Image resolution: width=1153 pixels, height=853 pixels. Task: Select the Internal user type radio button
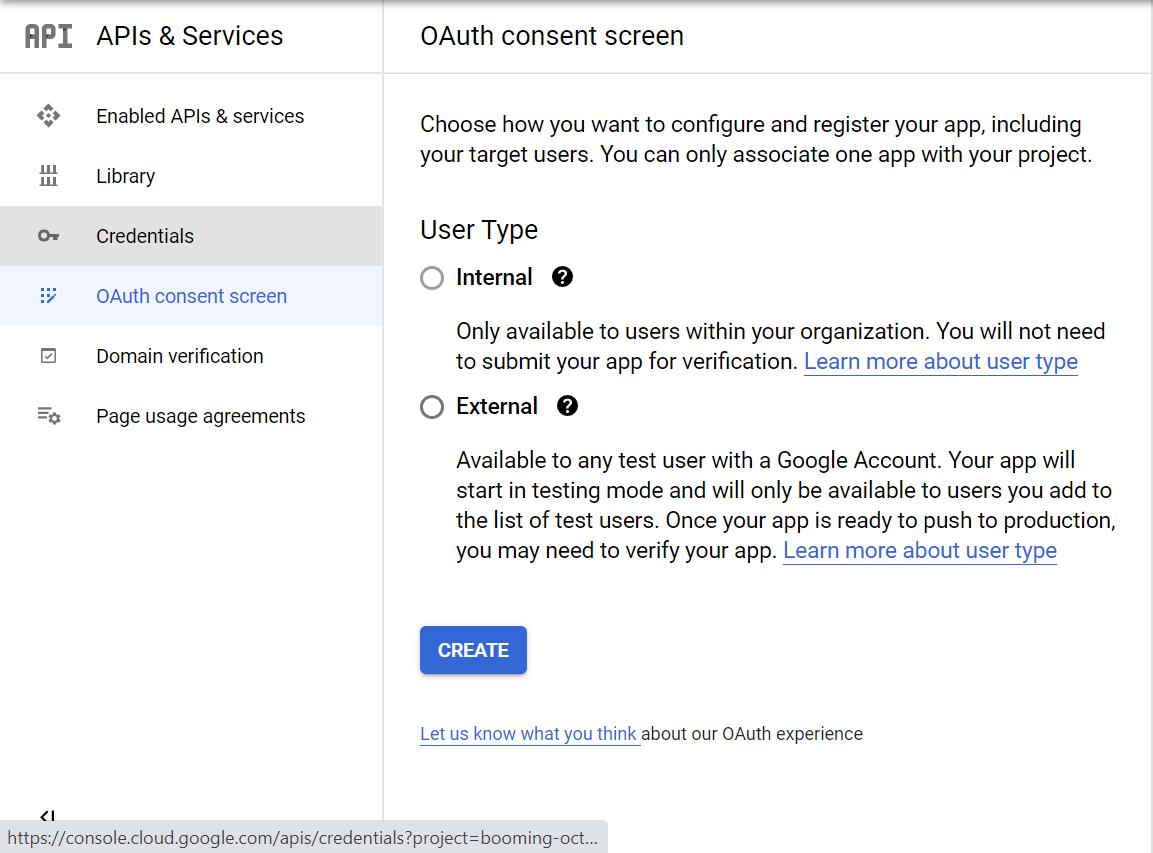(x=431, y=277)
